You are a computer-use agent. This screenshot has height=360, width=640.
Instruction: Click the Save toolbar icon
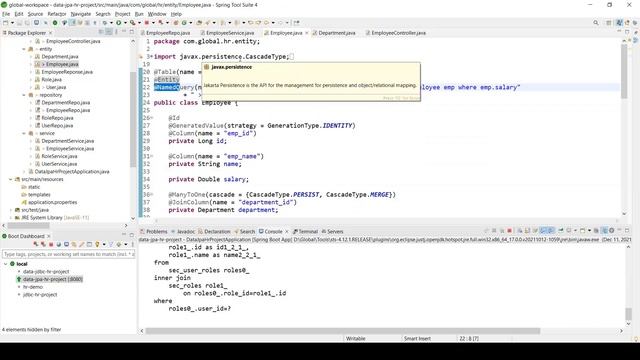click(x=20, y=23)
